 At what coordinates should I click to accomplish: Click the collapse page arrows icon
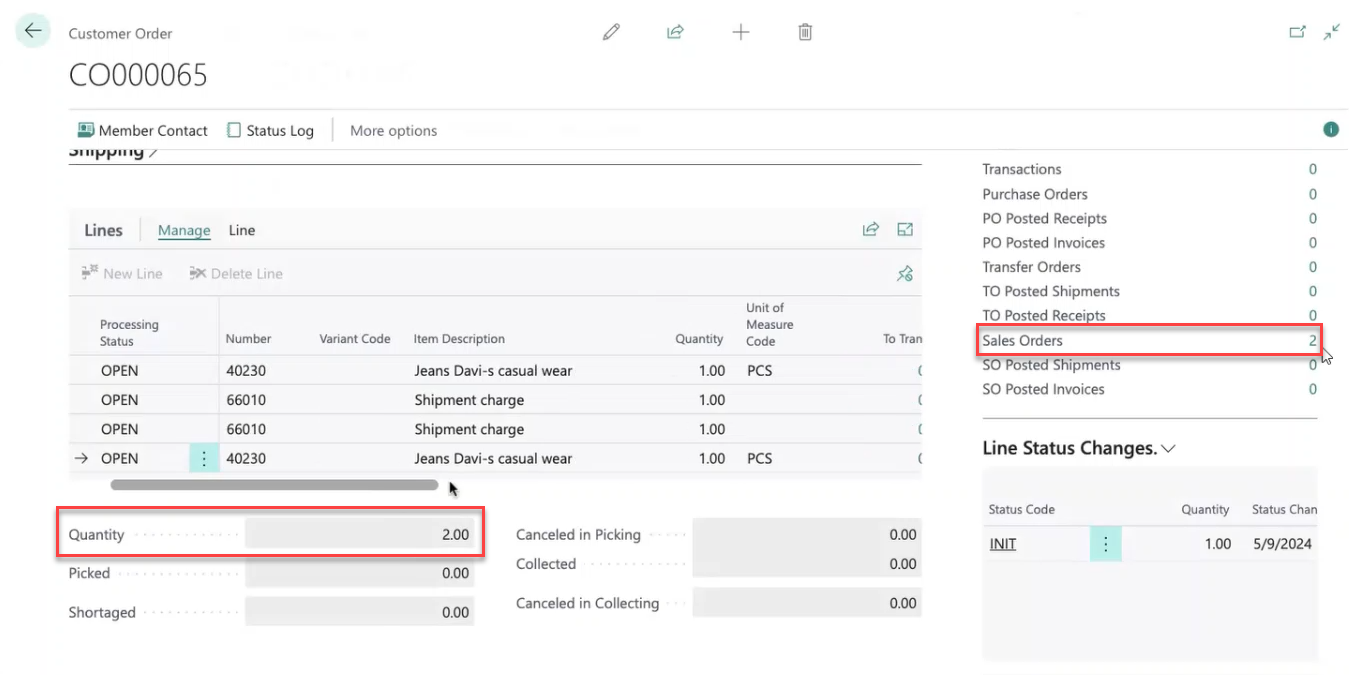(1331, 32)
